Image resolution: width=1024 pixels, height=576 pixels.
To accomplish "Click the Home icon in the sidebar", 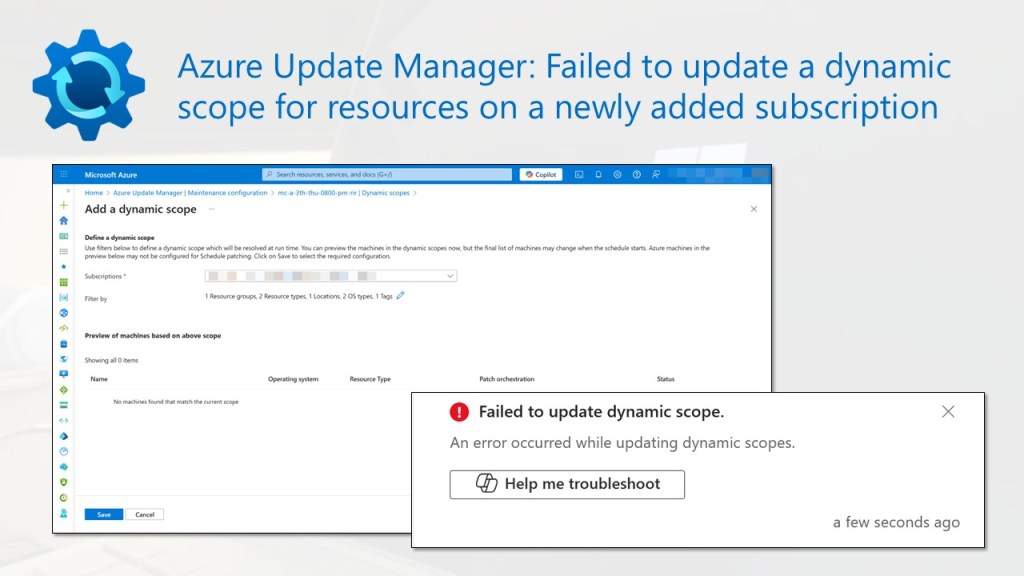I will click(x=64, y=220).
